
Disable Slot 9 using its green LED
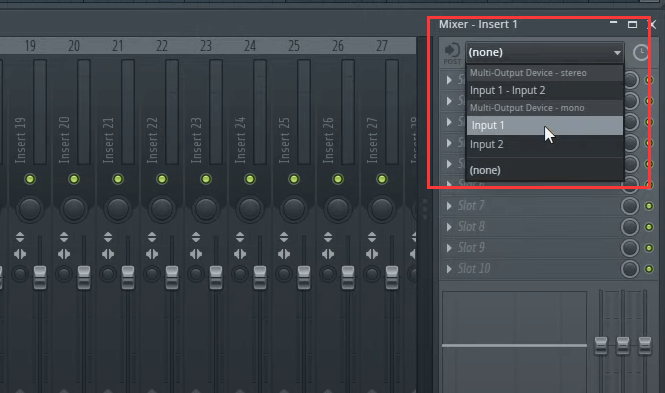pyautogui.click(x=649, y=248)
